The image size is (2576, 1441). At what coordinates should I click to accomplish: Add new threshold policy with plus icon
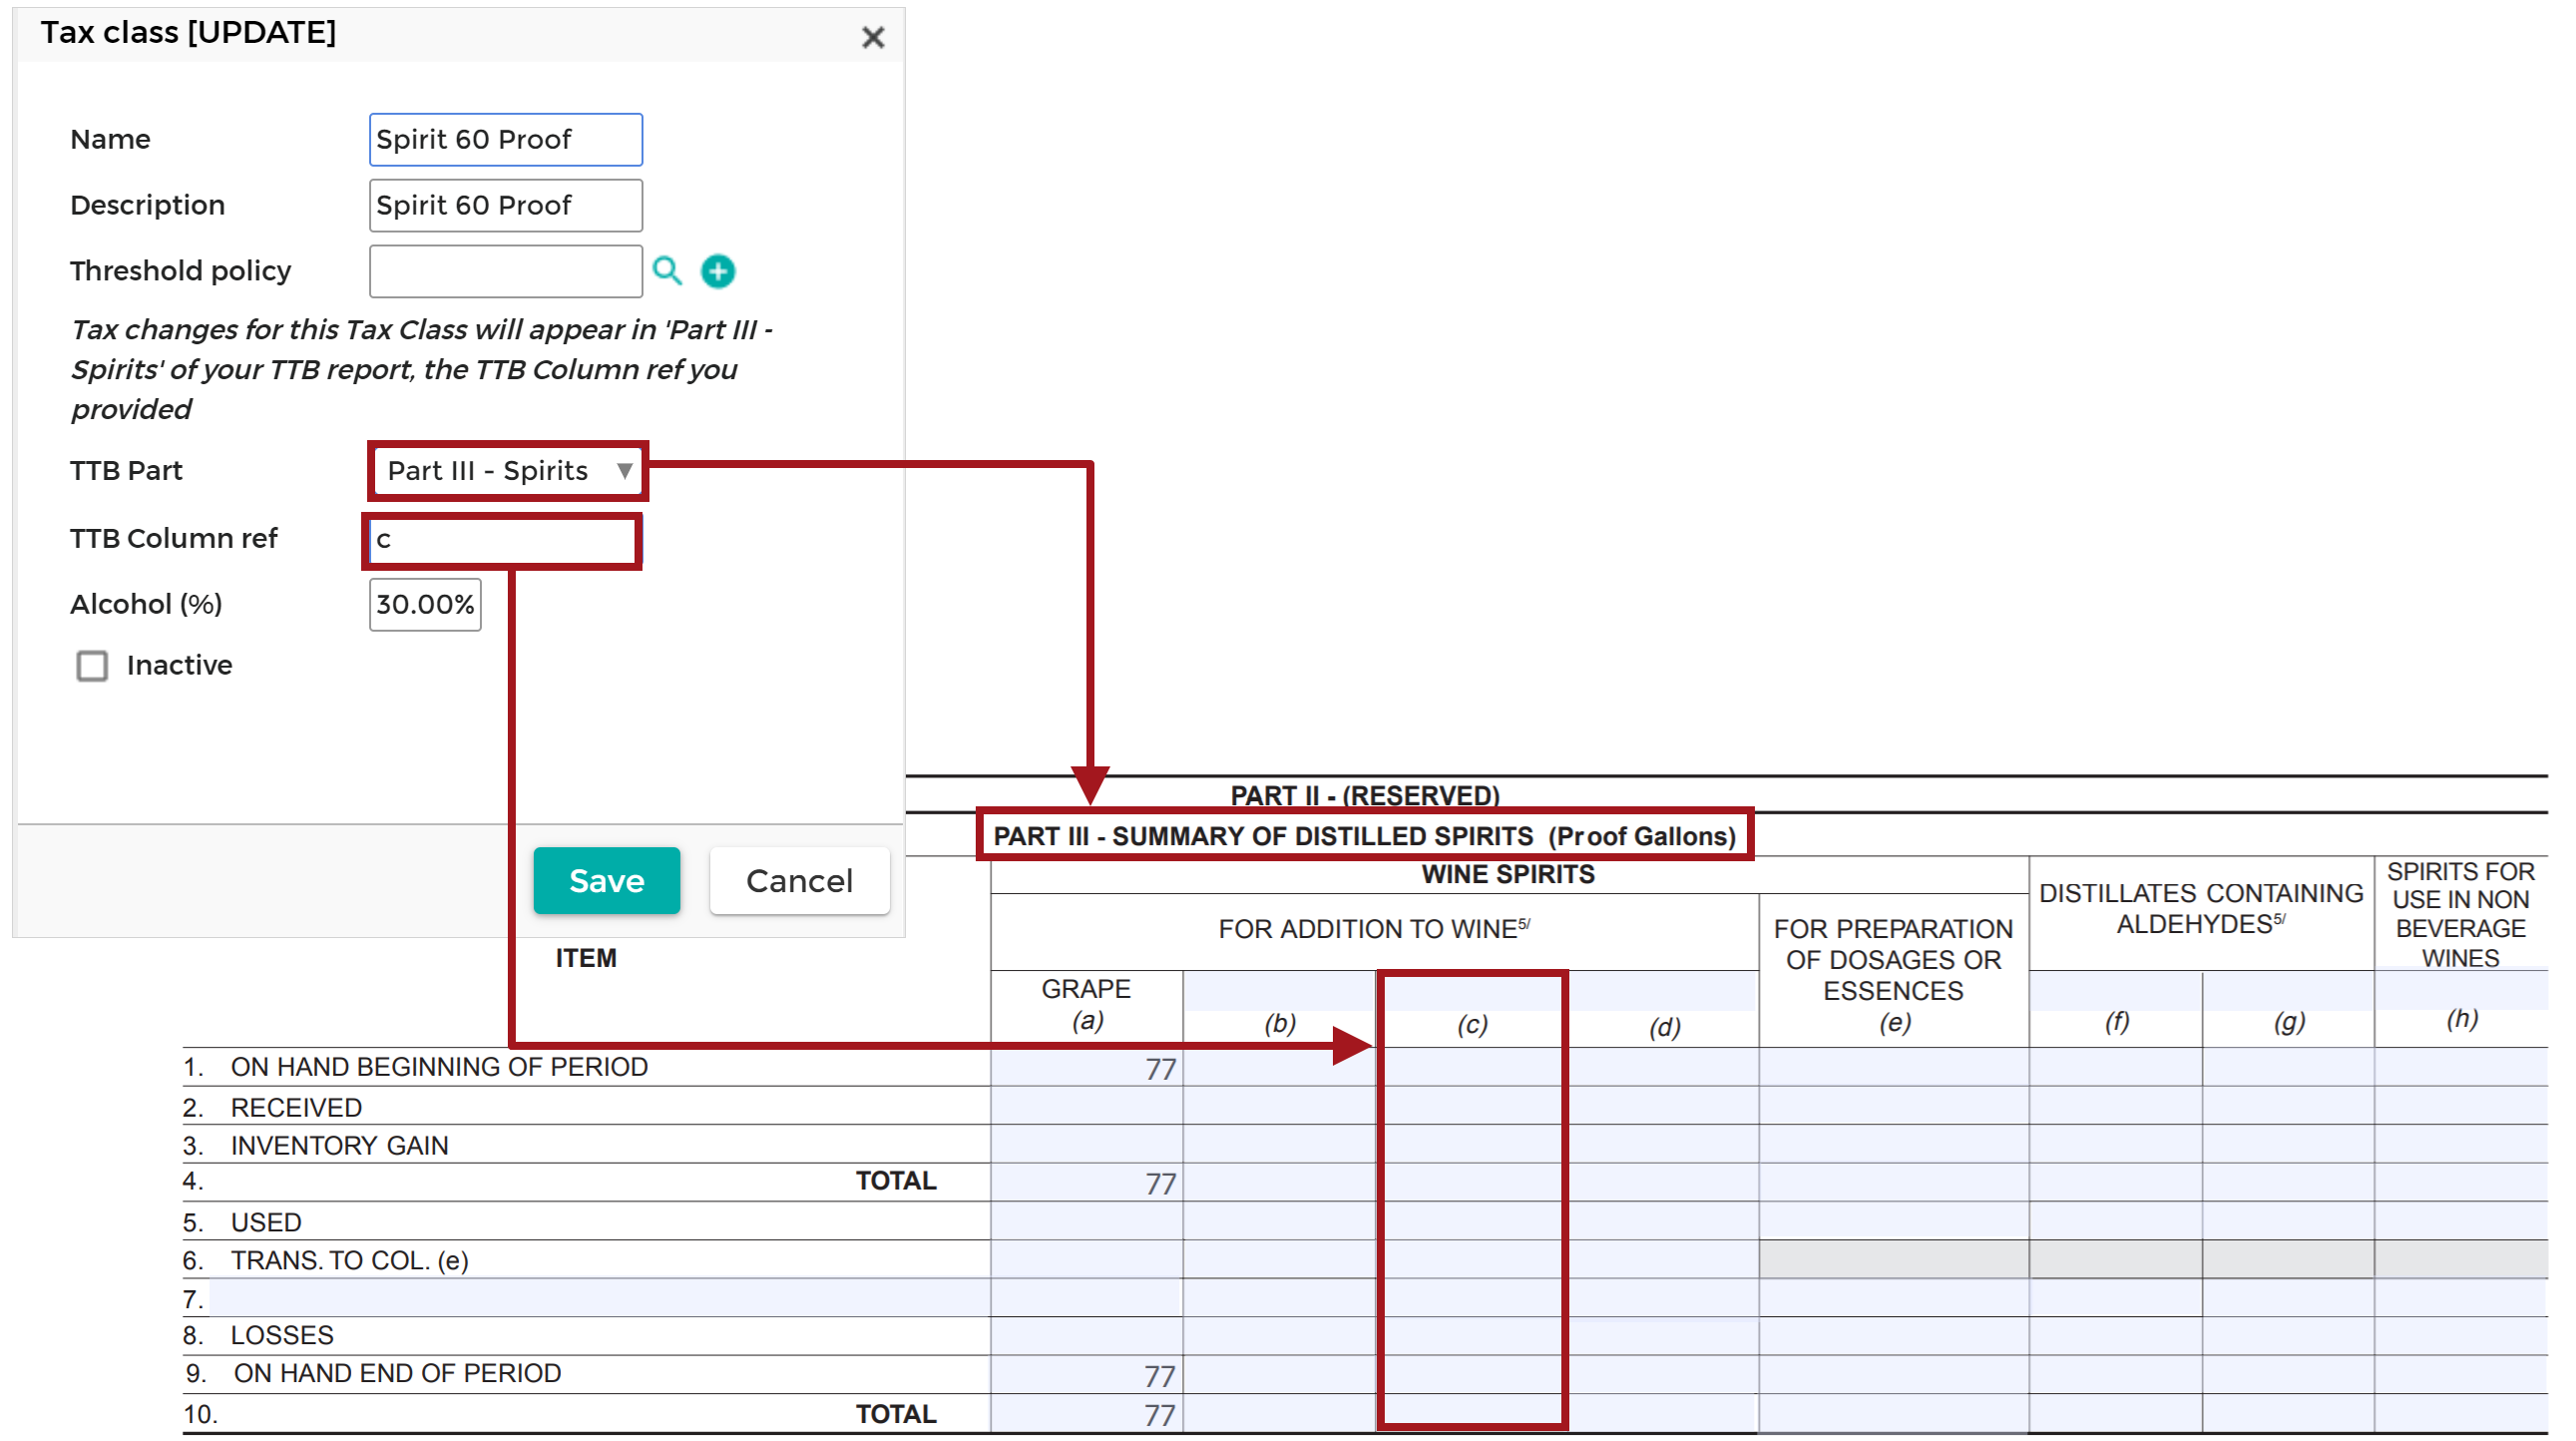(x=717, y=271)
